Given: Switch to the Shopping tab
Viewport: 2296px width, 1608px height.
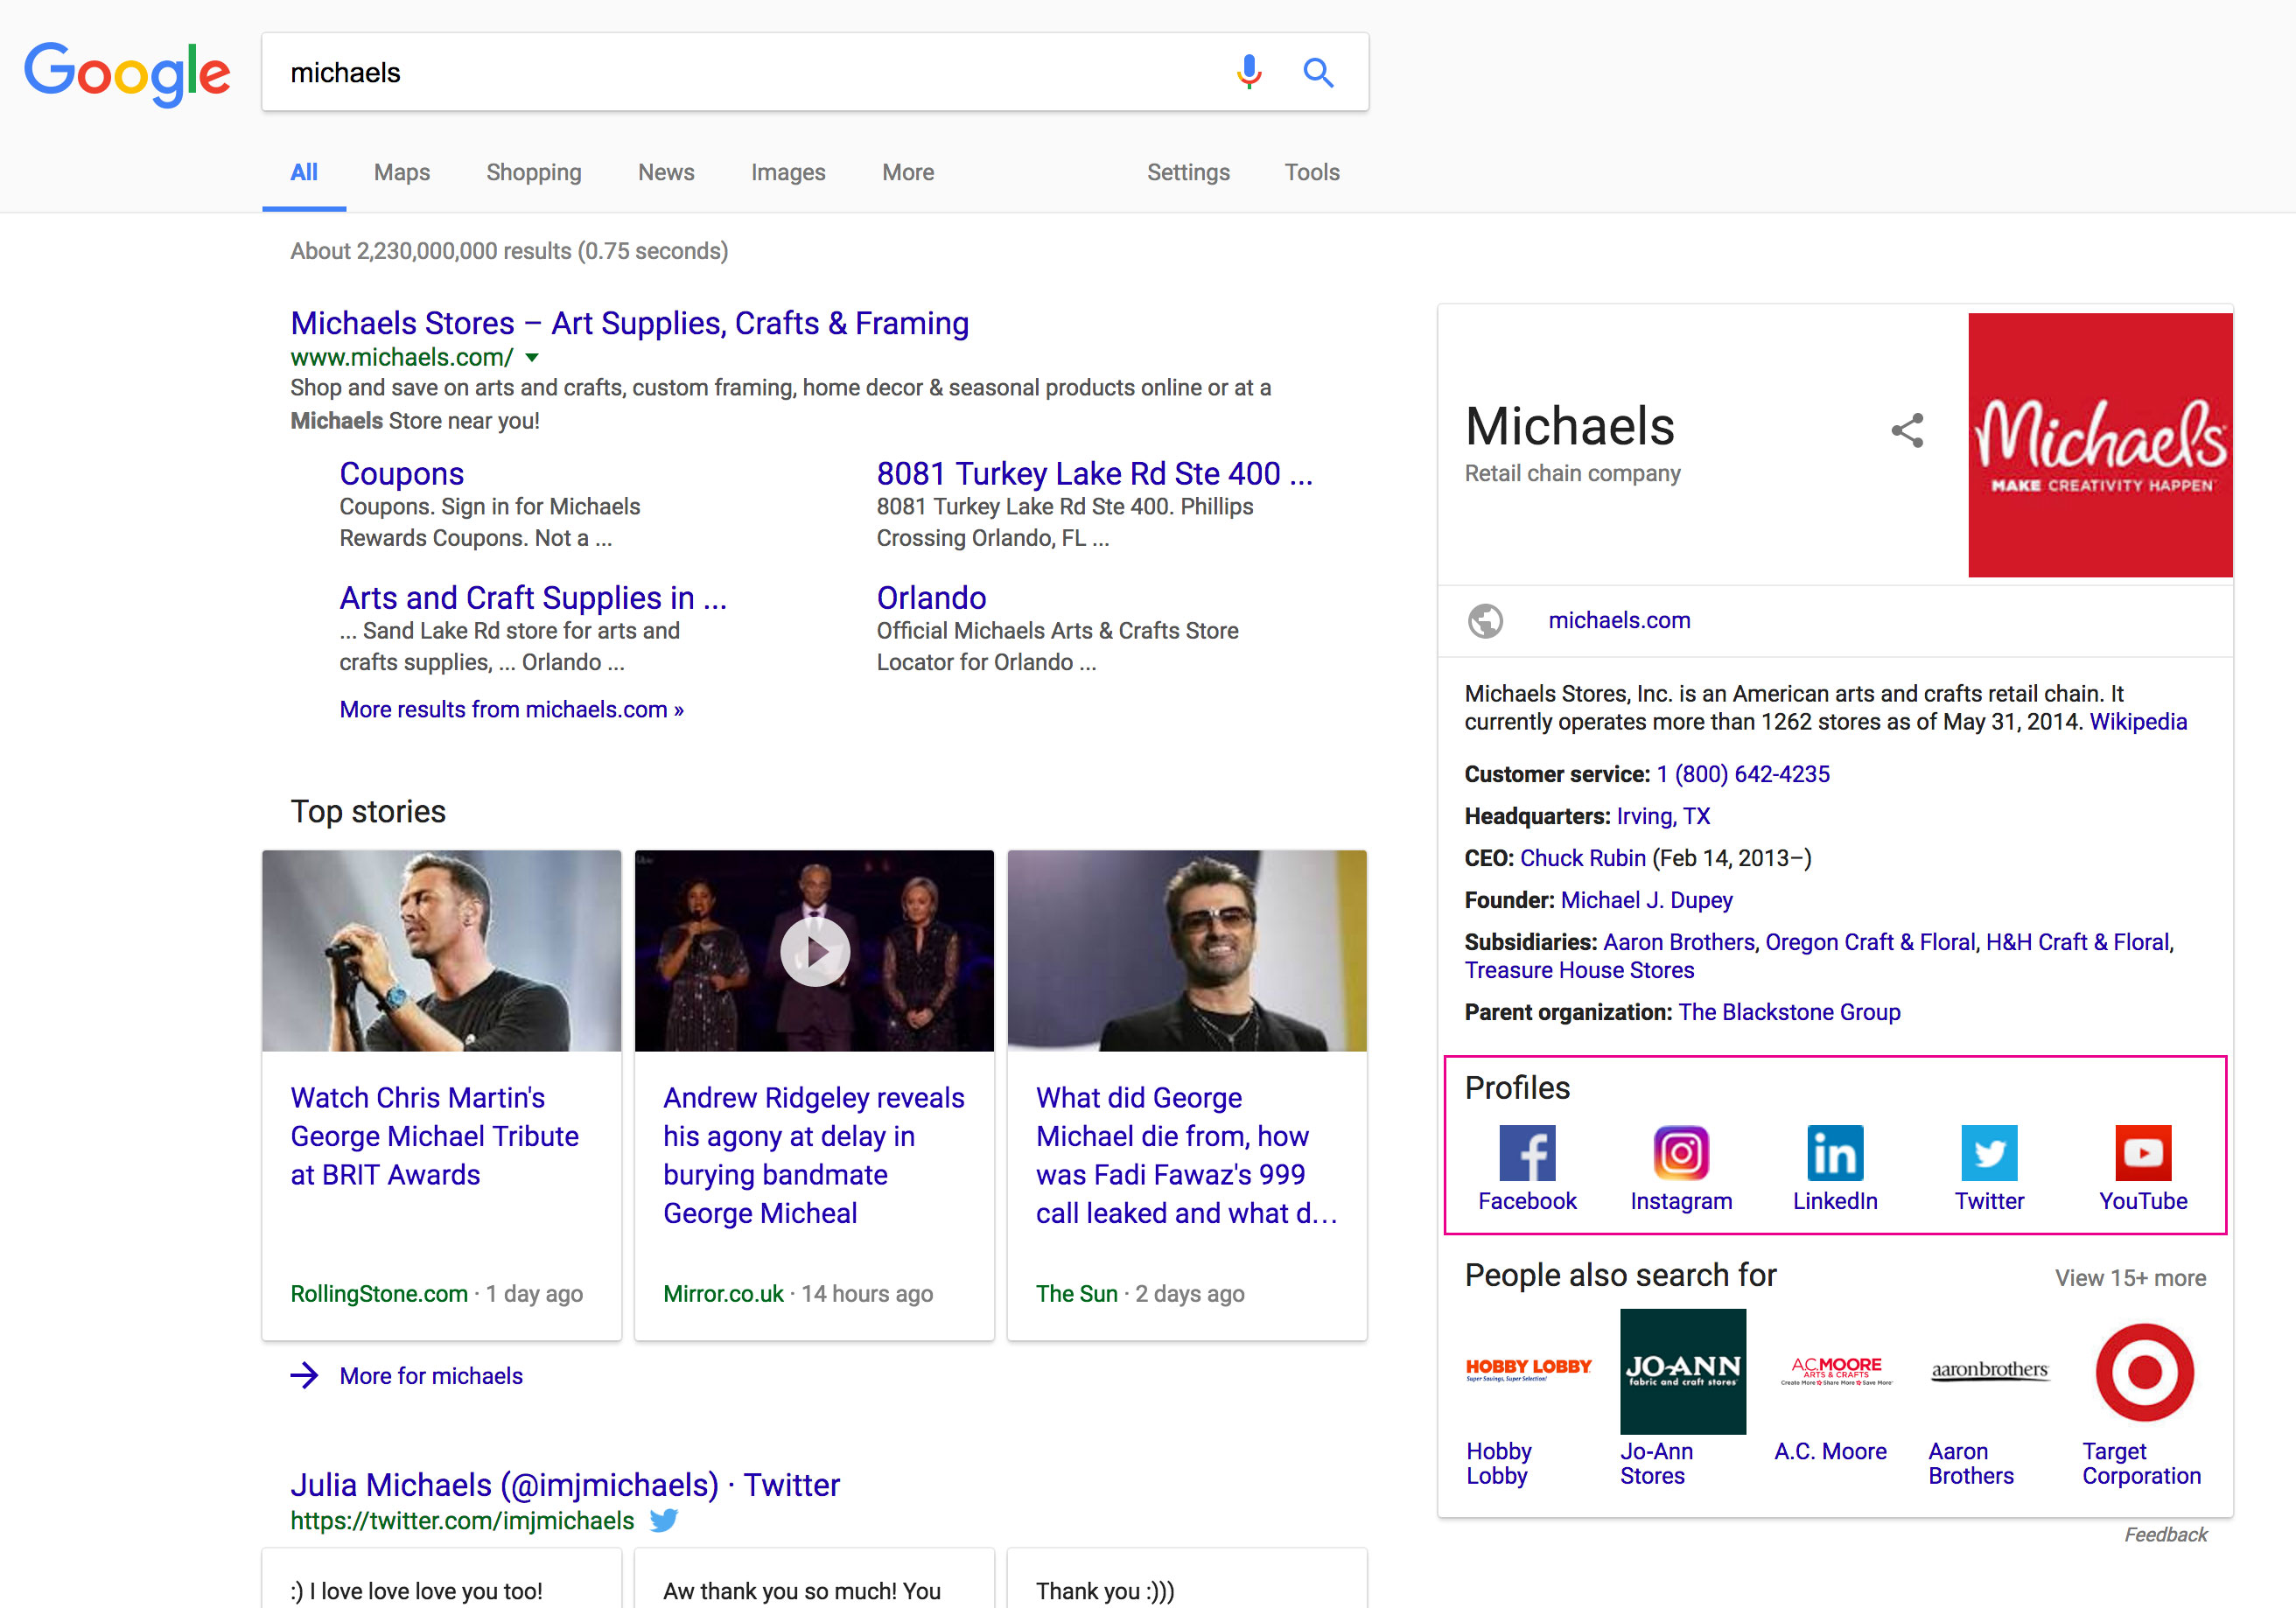Looking at the screenshot, I should tap(533, 172).
